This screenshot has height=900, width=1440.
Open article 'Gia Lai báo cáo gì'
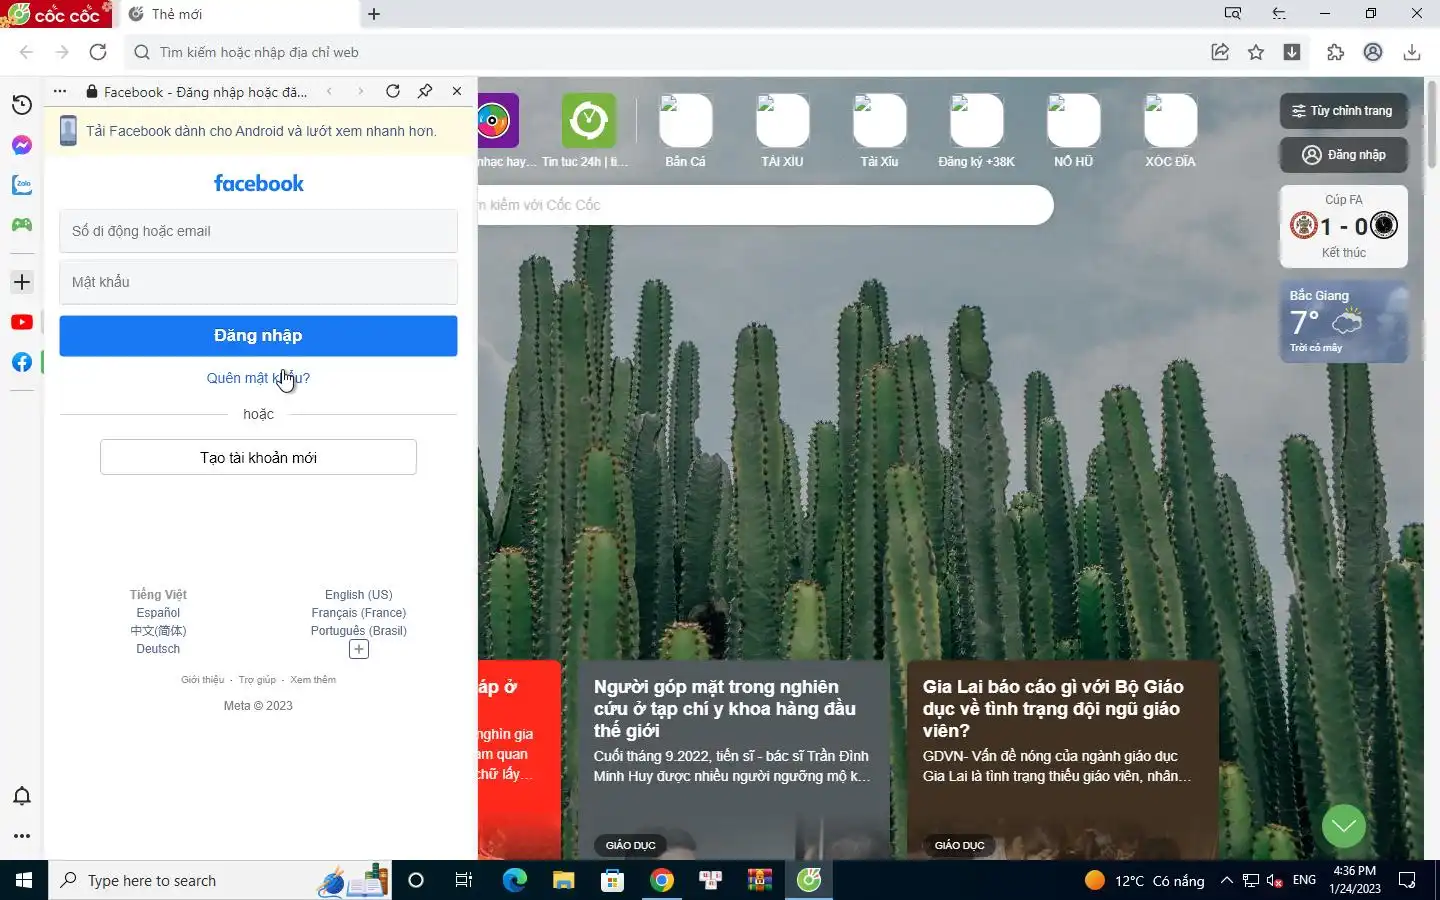[1062, 760]
